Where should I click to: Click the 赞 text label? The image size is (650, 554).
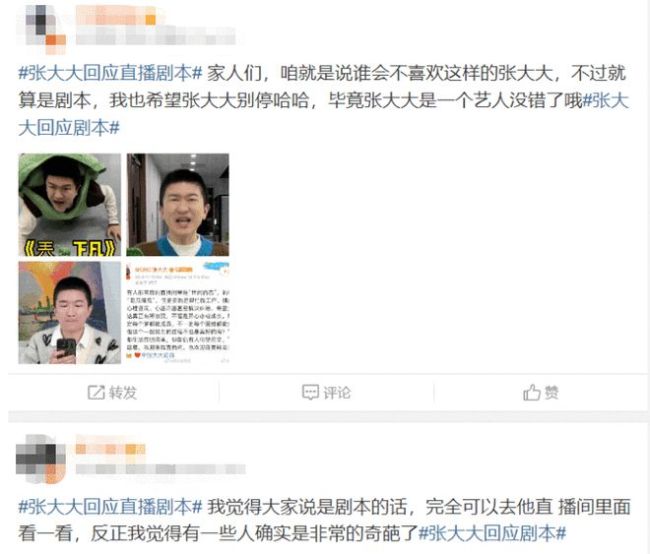(551, 392)
